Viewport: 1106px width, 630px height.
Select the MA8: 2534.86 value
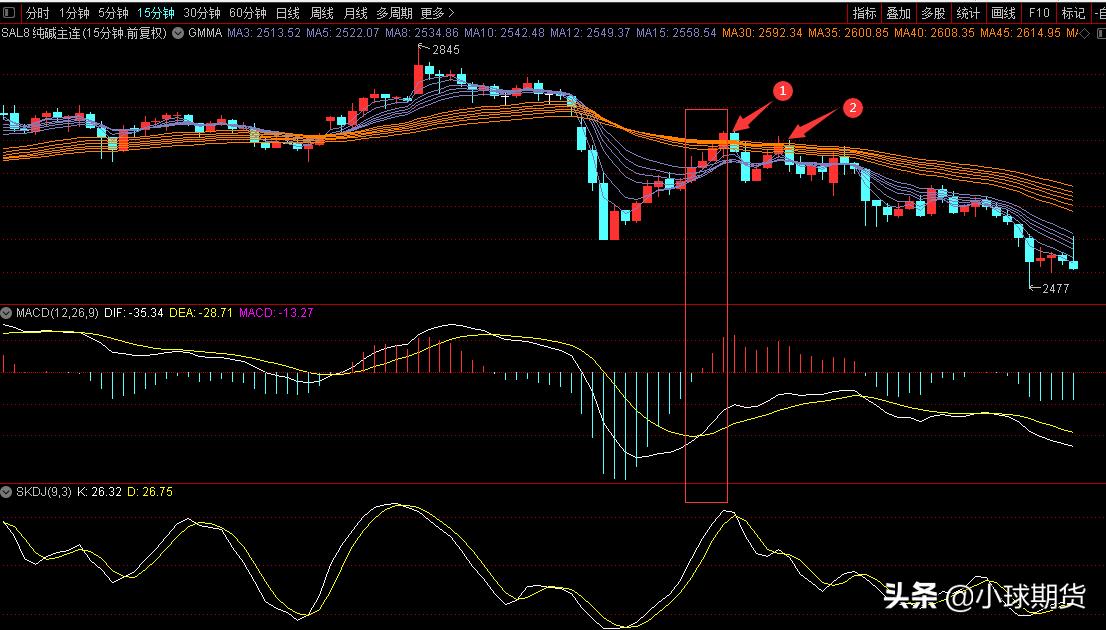point(422,32)
